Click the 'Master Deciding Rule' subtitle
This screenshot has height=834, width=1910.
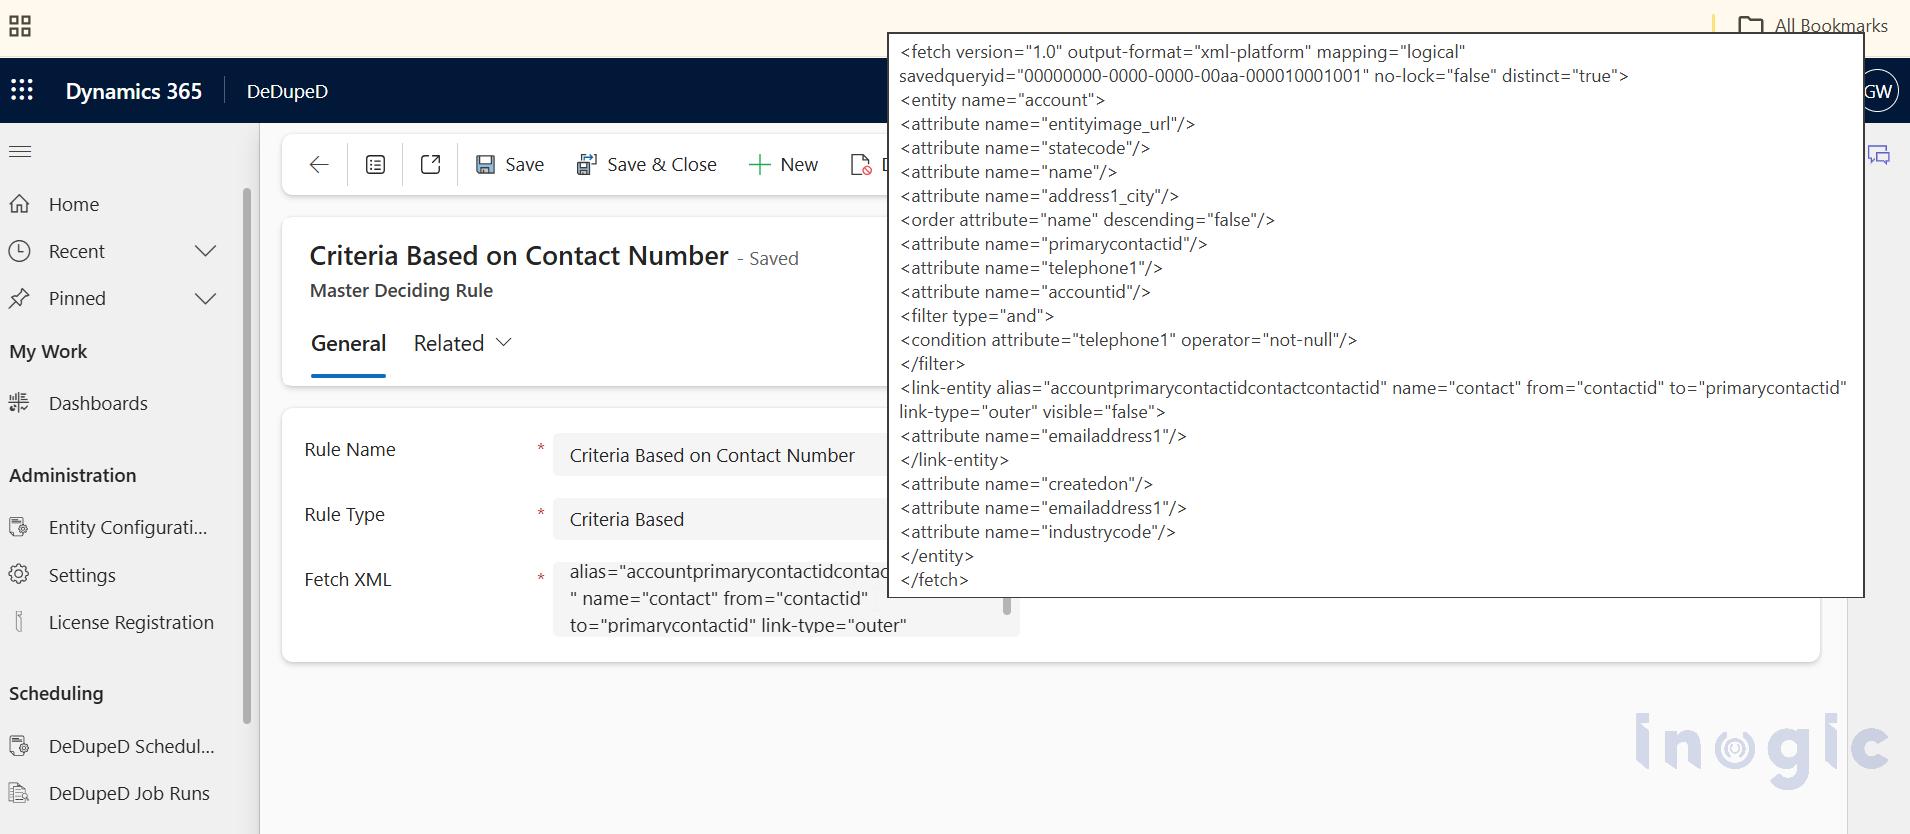point(401,291)
